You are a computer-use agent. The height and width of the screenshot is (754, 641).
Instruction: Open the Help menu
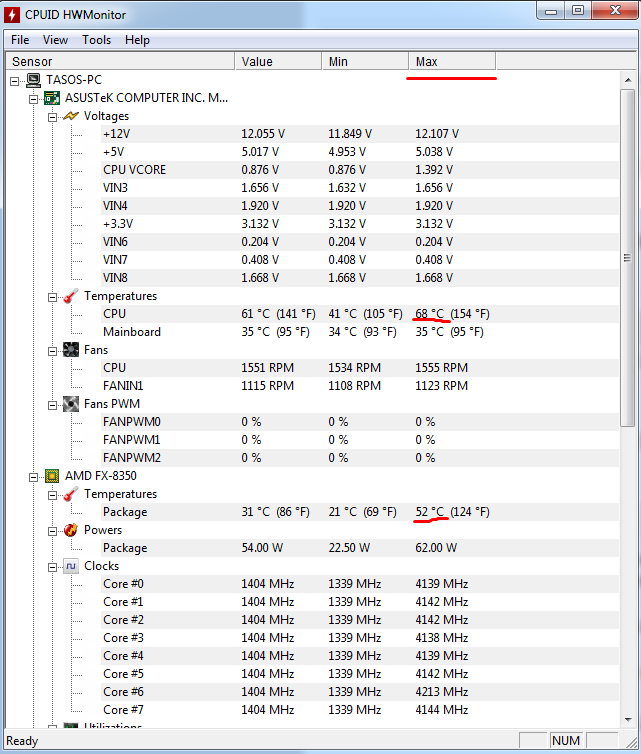click(x=137, y=40)
